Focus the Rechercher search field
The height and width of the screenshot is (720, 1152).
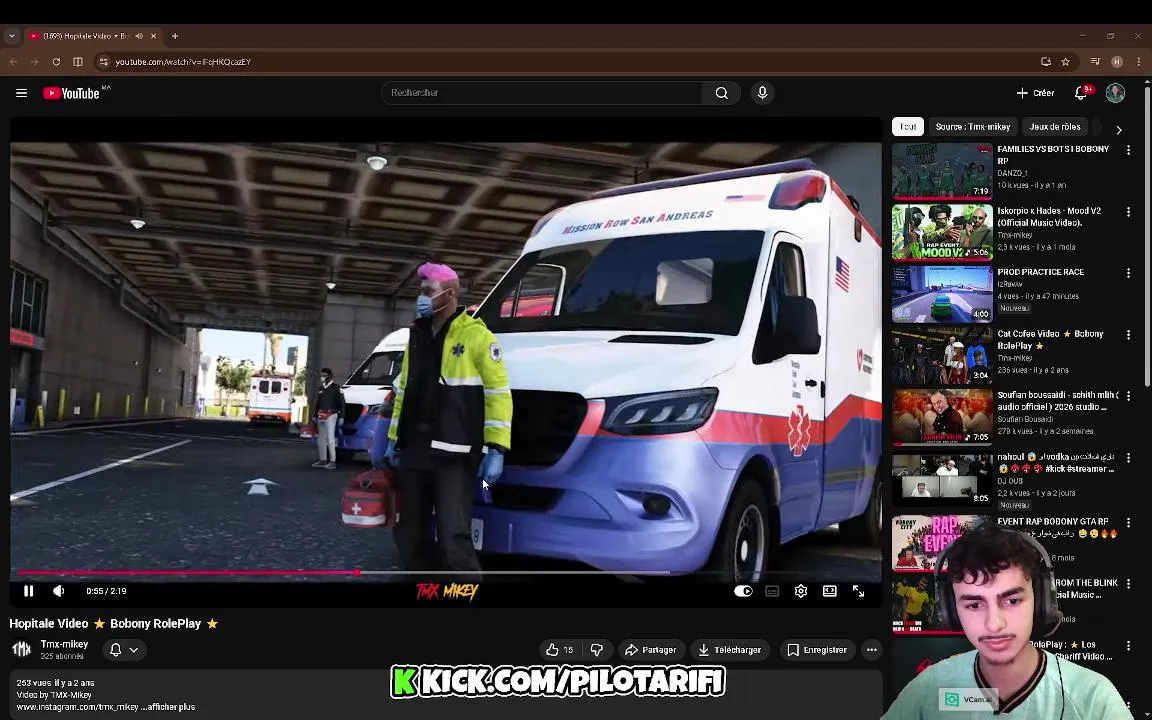[x=542, y=93]
